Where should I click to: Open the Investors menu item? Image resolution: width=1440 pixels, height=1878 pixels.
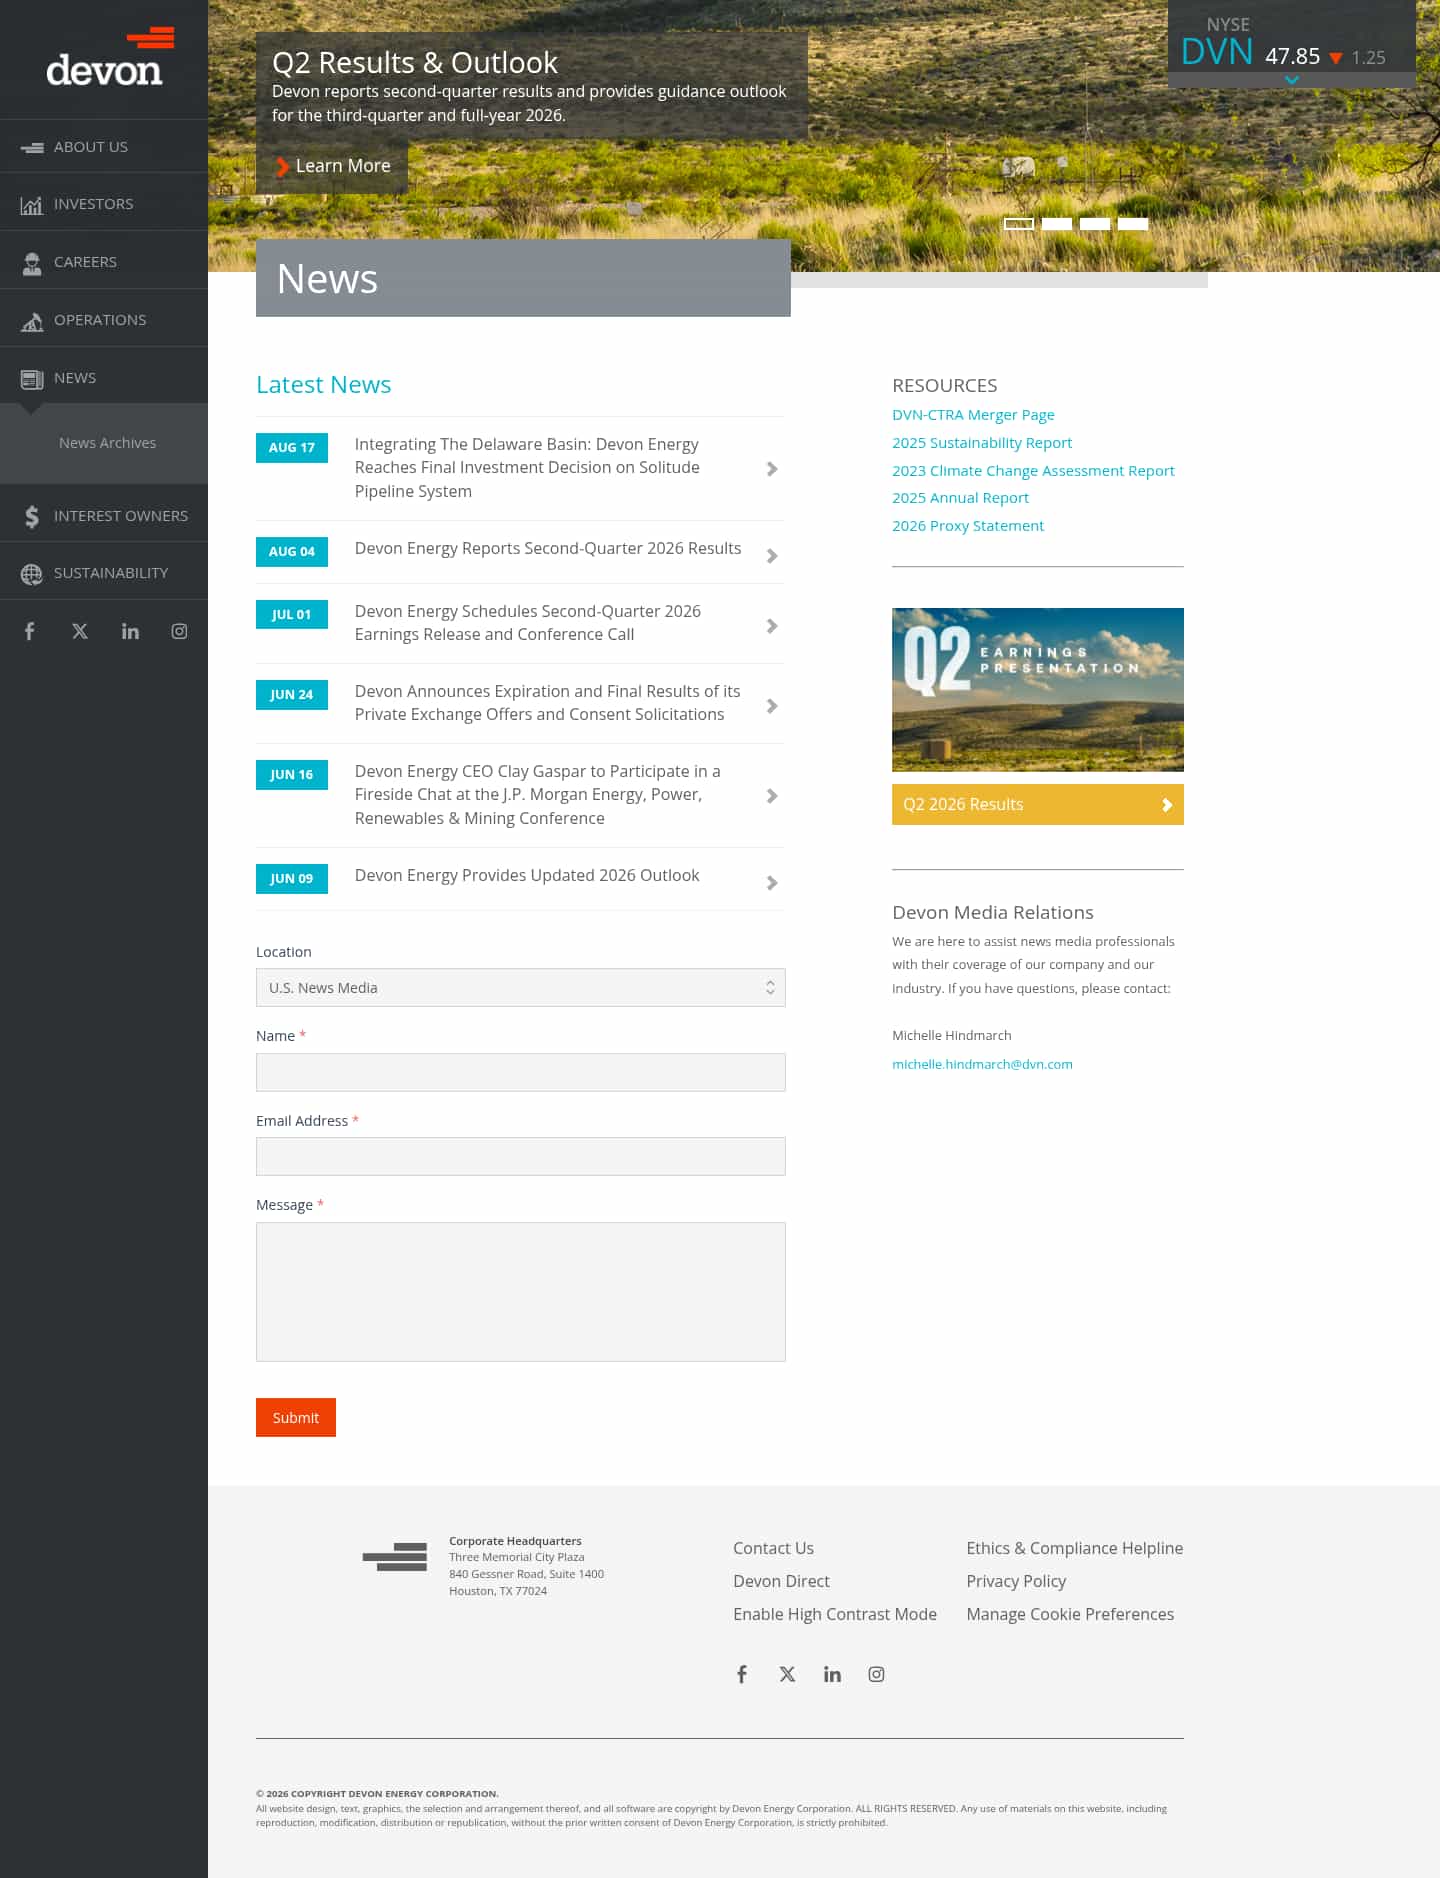pos(104,204)
